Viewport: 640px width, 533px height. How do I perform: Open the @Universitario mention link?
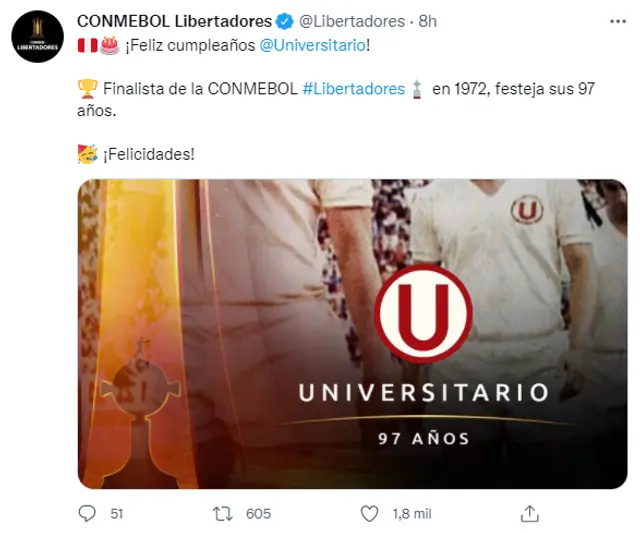pyautogui.click(x=313, y=45)
